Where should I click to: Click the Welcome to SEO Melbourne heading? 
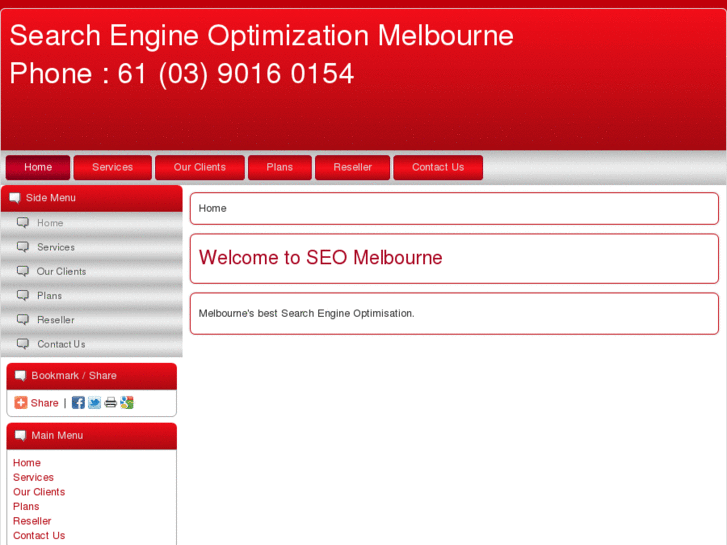[x=320, y=258]
